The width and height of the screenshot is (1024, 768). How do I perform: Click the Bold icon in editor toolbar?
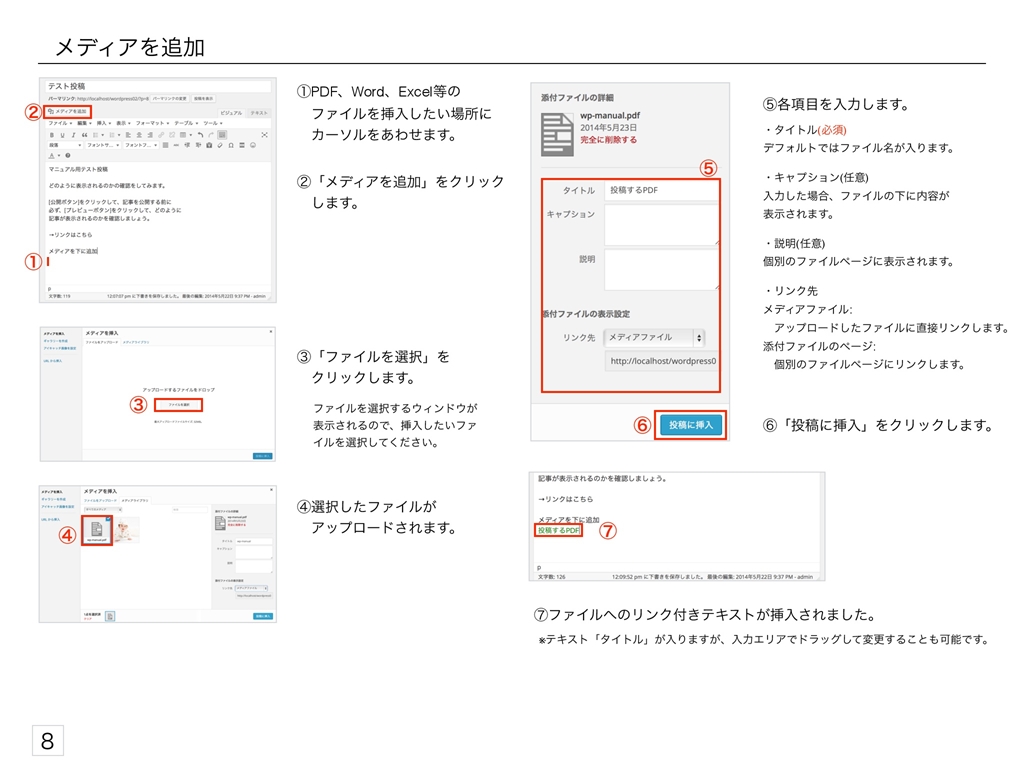(x=52, y=135)
